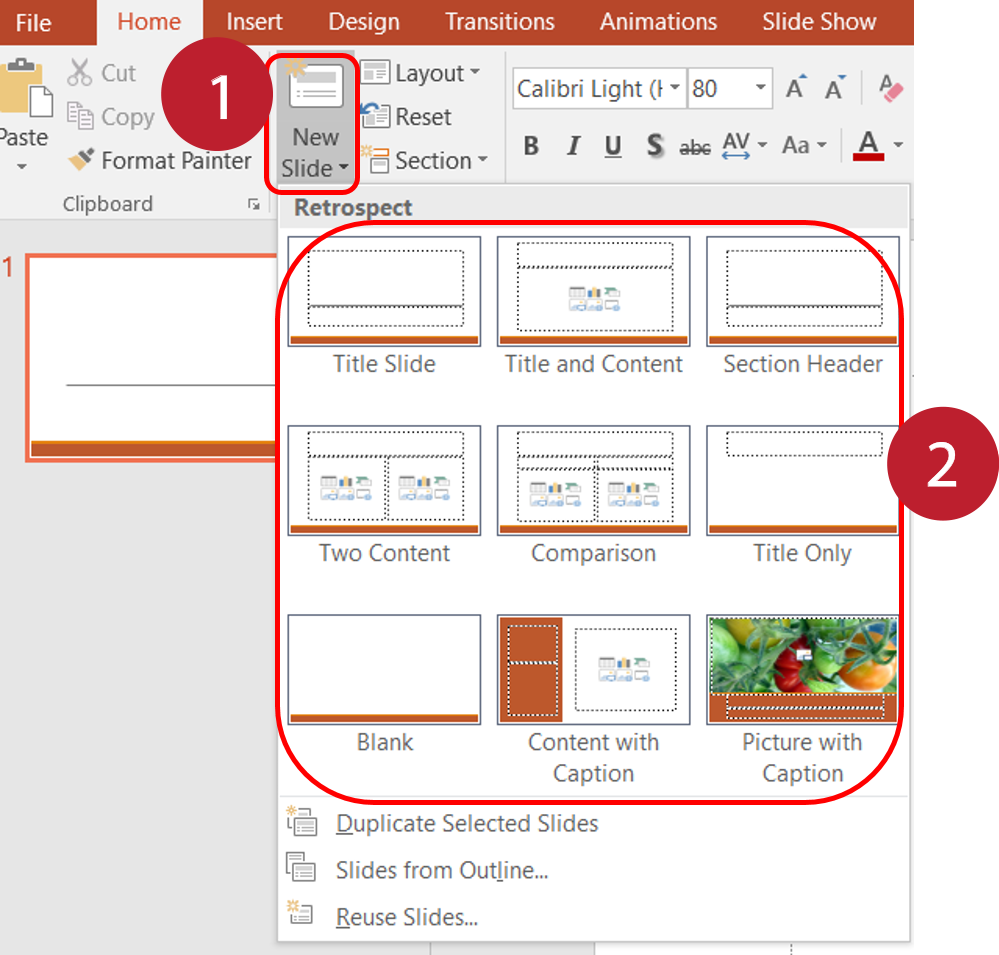Click the Clear All Formatting eraser icon
Viewport: 999px width, 955px height.
(x=890, y=88)
